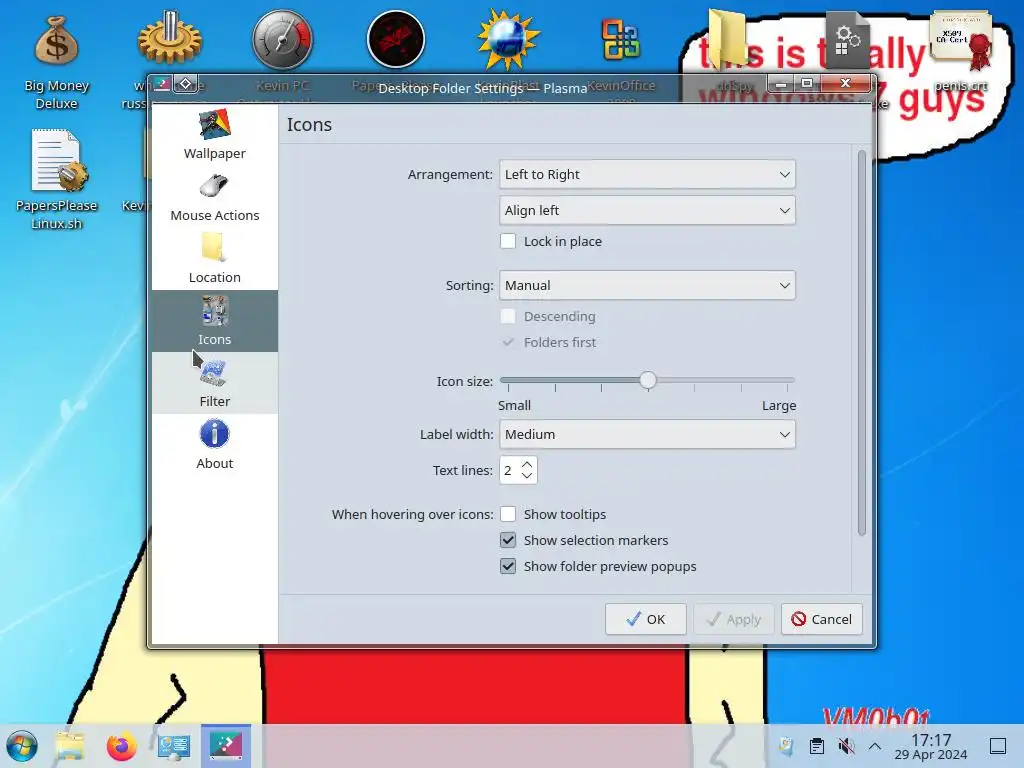
Task: Open the Start menu orb
Action: (22, 746)
